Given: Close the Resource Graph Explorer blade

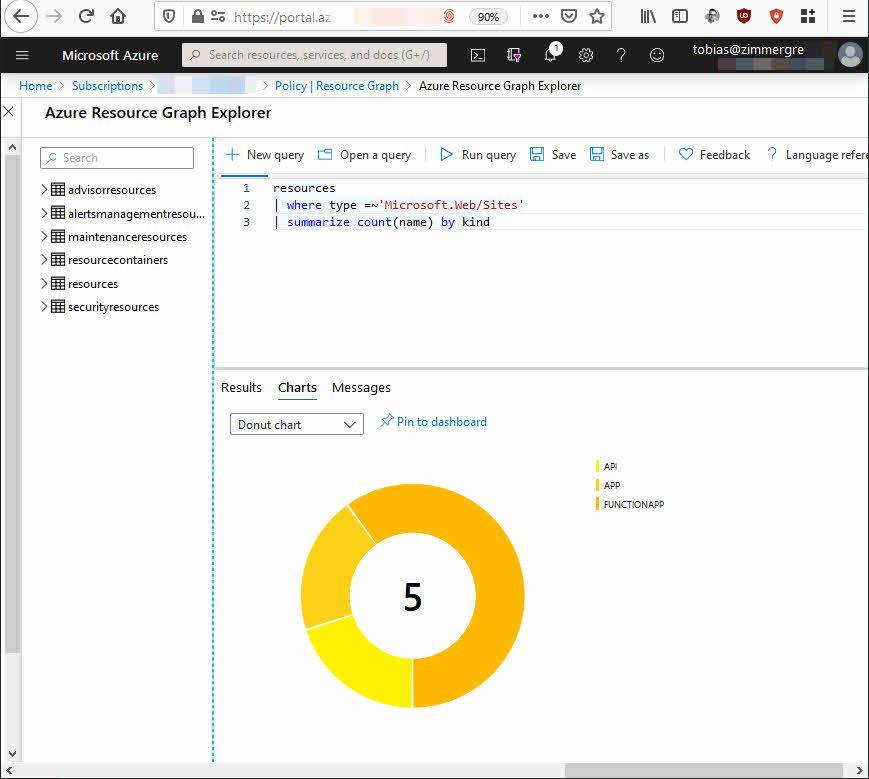Looking at the screenshot, I should pos(9,112).
